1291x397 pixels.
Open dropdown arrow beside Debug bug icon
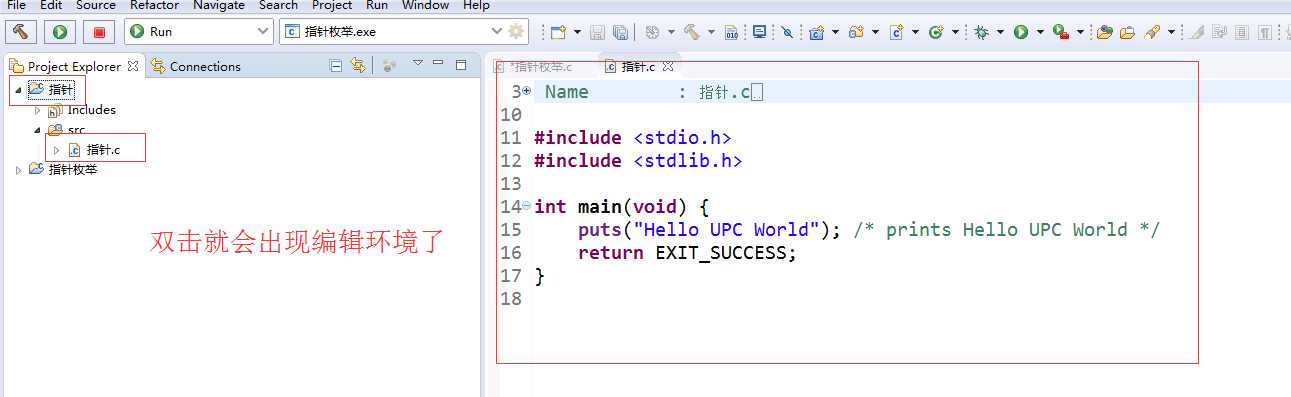coord(1001,32)
